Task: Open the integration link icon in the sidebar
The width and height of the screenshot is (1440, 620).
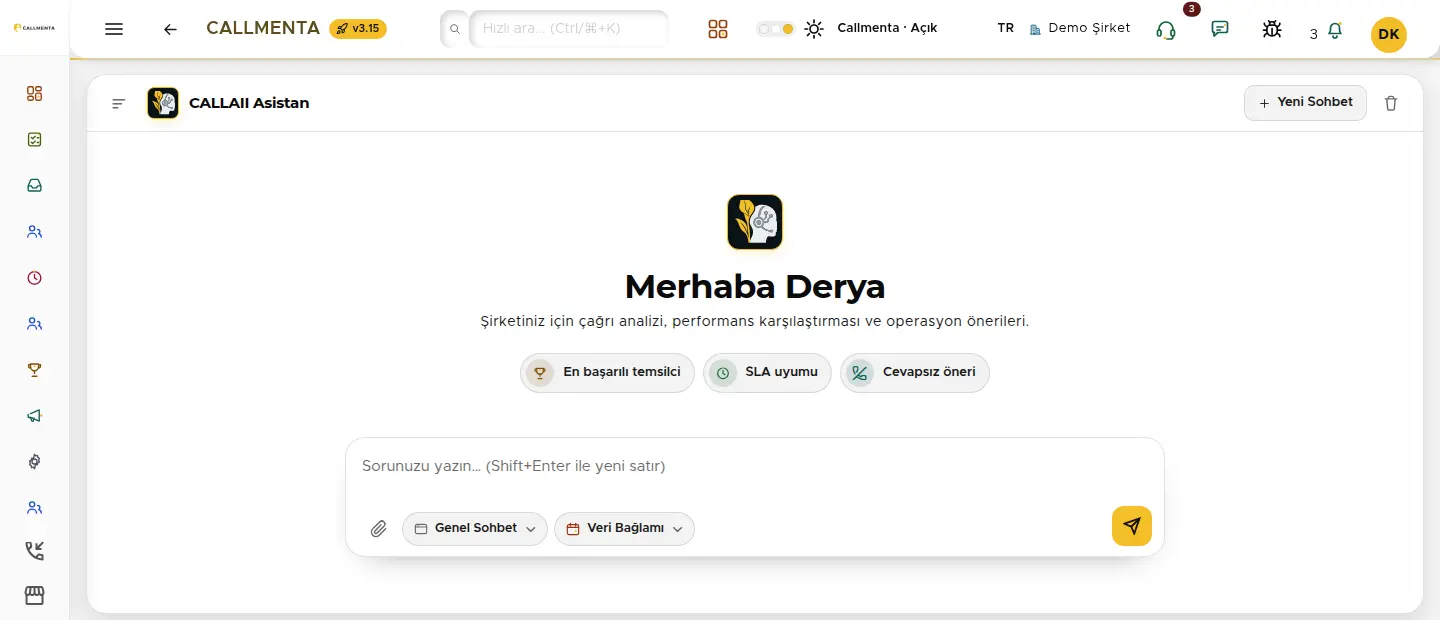Action: click(x=35, y=462)
